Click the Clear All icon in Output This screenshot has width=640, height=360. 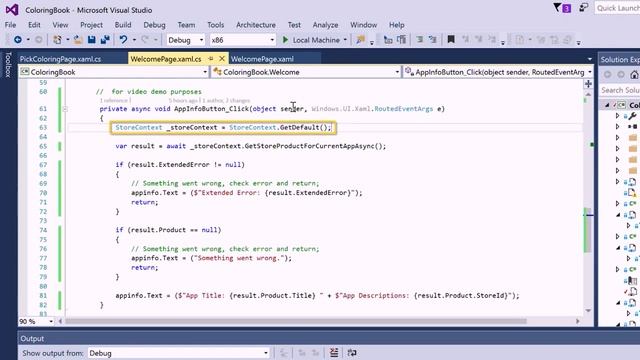[x=334, y=353]
